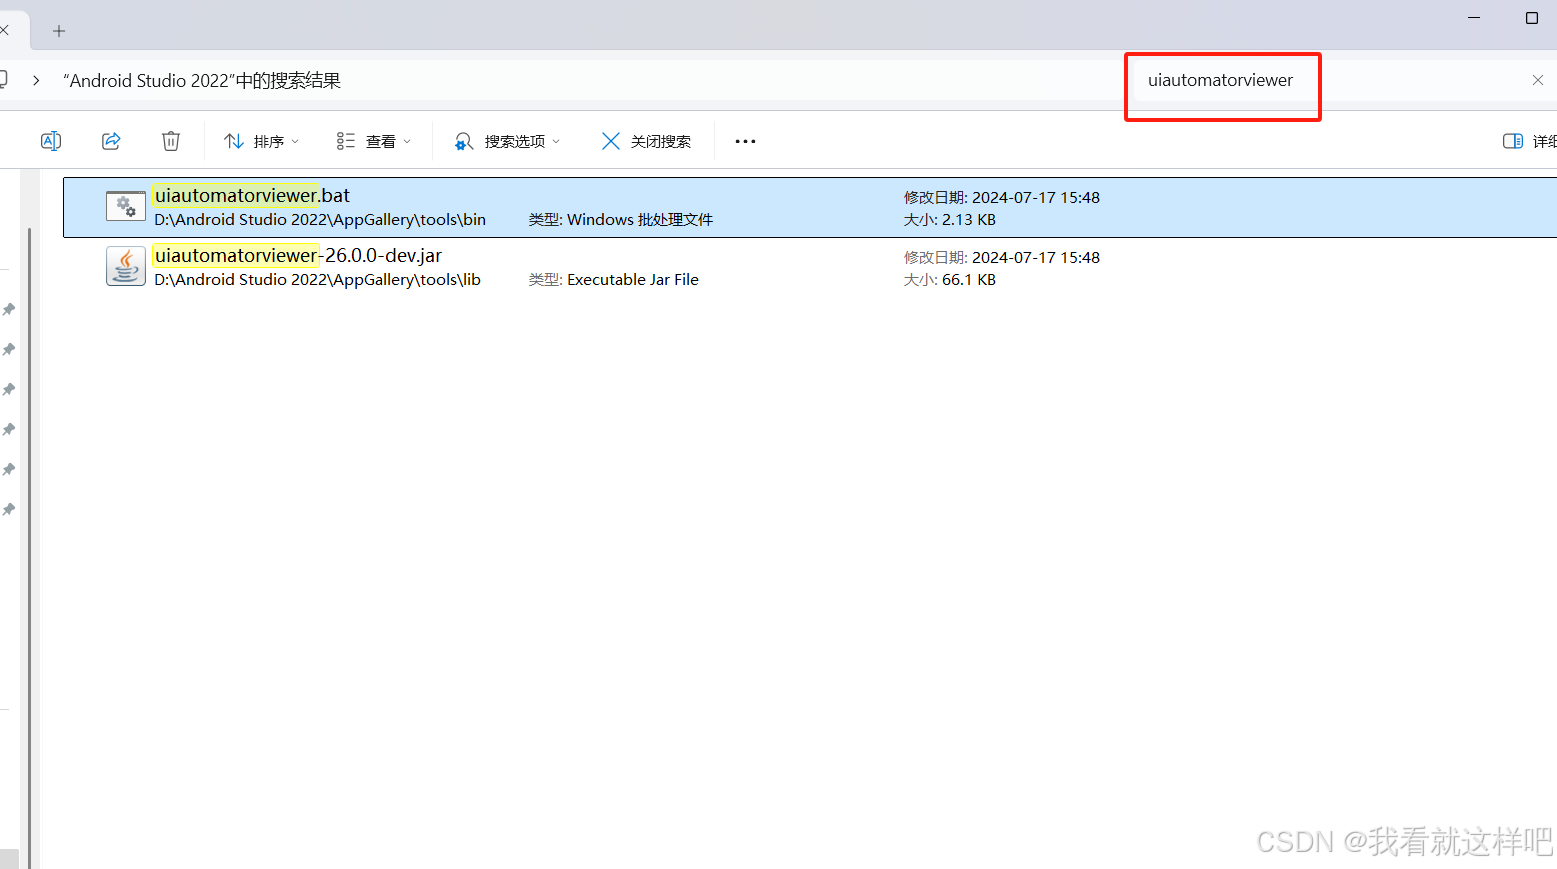Click inside the uiautomatorviewer search field
The image size is (1557, 869).
tap(1221, 80)
